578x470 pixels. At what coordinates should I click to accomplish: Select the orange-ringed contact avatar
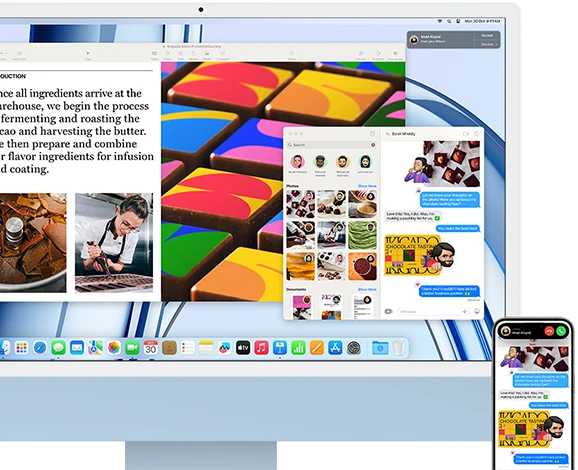tap(342, 161)
